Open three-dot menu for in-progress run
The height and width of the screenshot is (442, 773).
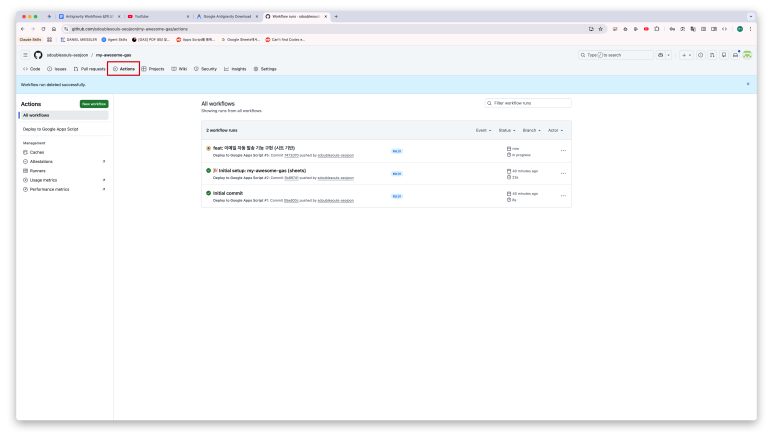point(563,150)
